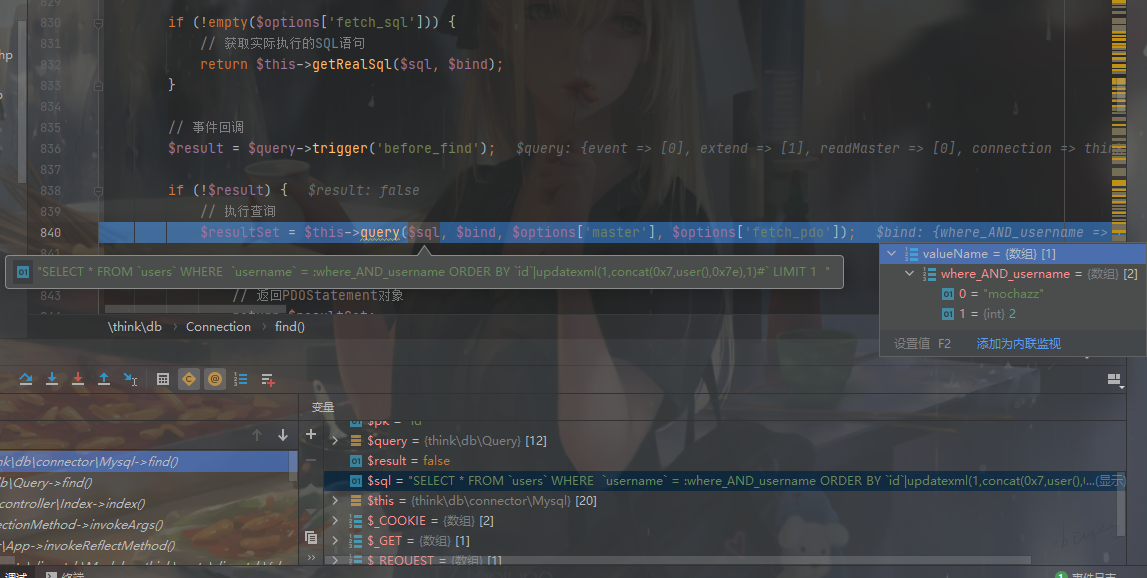This screenshot has height=578, width=1147.
Task: Click the \think\db breadcrumb
Action: 135,327
